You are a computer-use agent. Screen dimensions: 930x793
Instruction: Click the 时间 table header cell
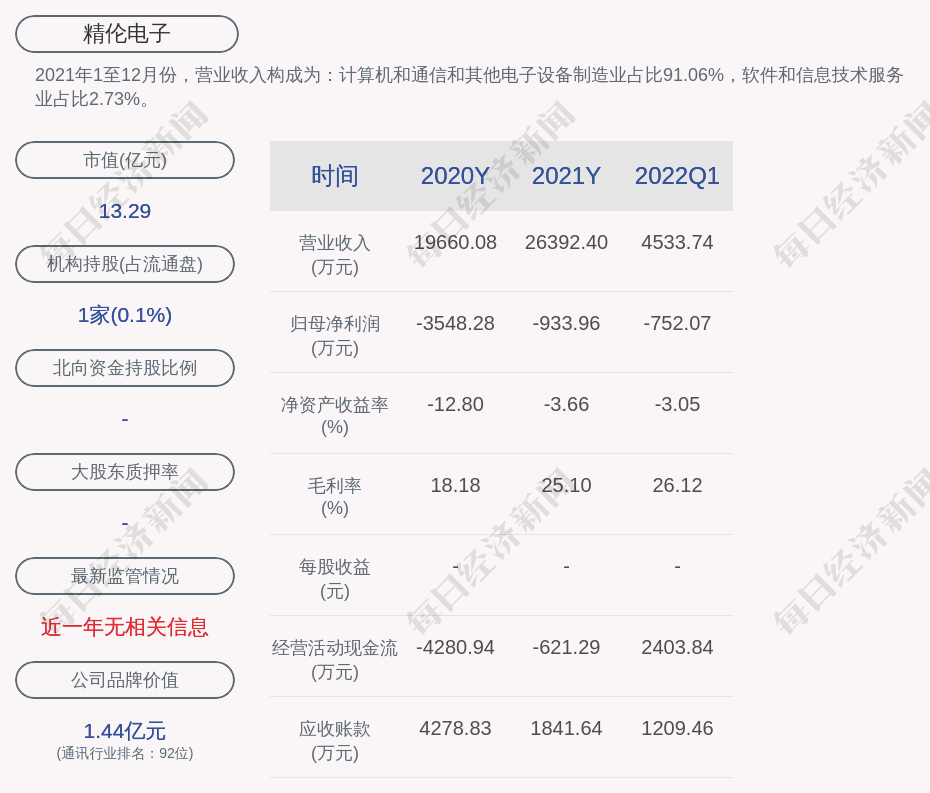pyautogui.click(x=334, y=176)
